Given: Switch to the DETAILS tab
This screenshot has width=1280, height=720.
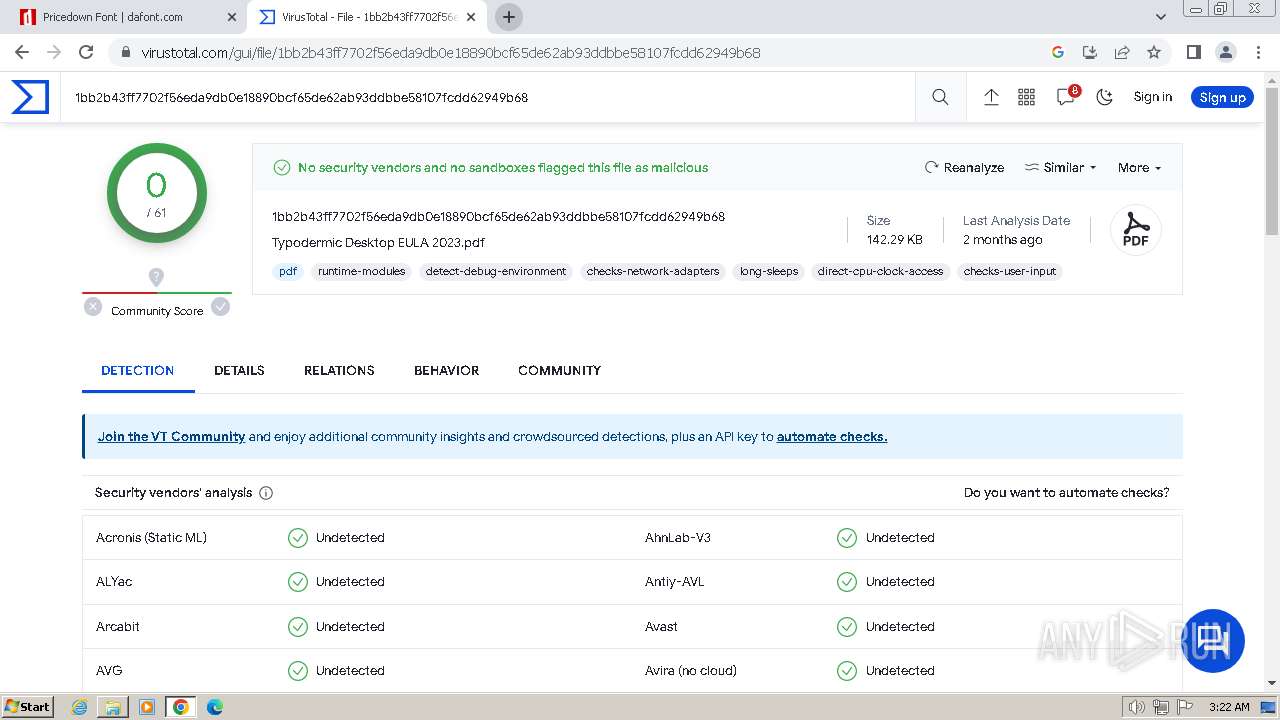Looking at the screenshot, I should tap(239, 370).
